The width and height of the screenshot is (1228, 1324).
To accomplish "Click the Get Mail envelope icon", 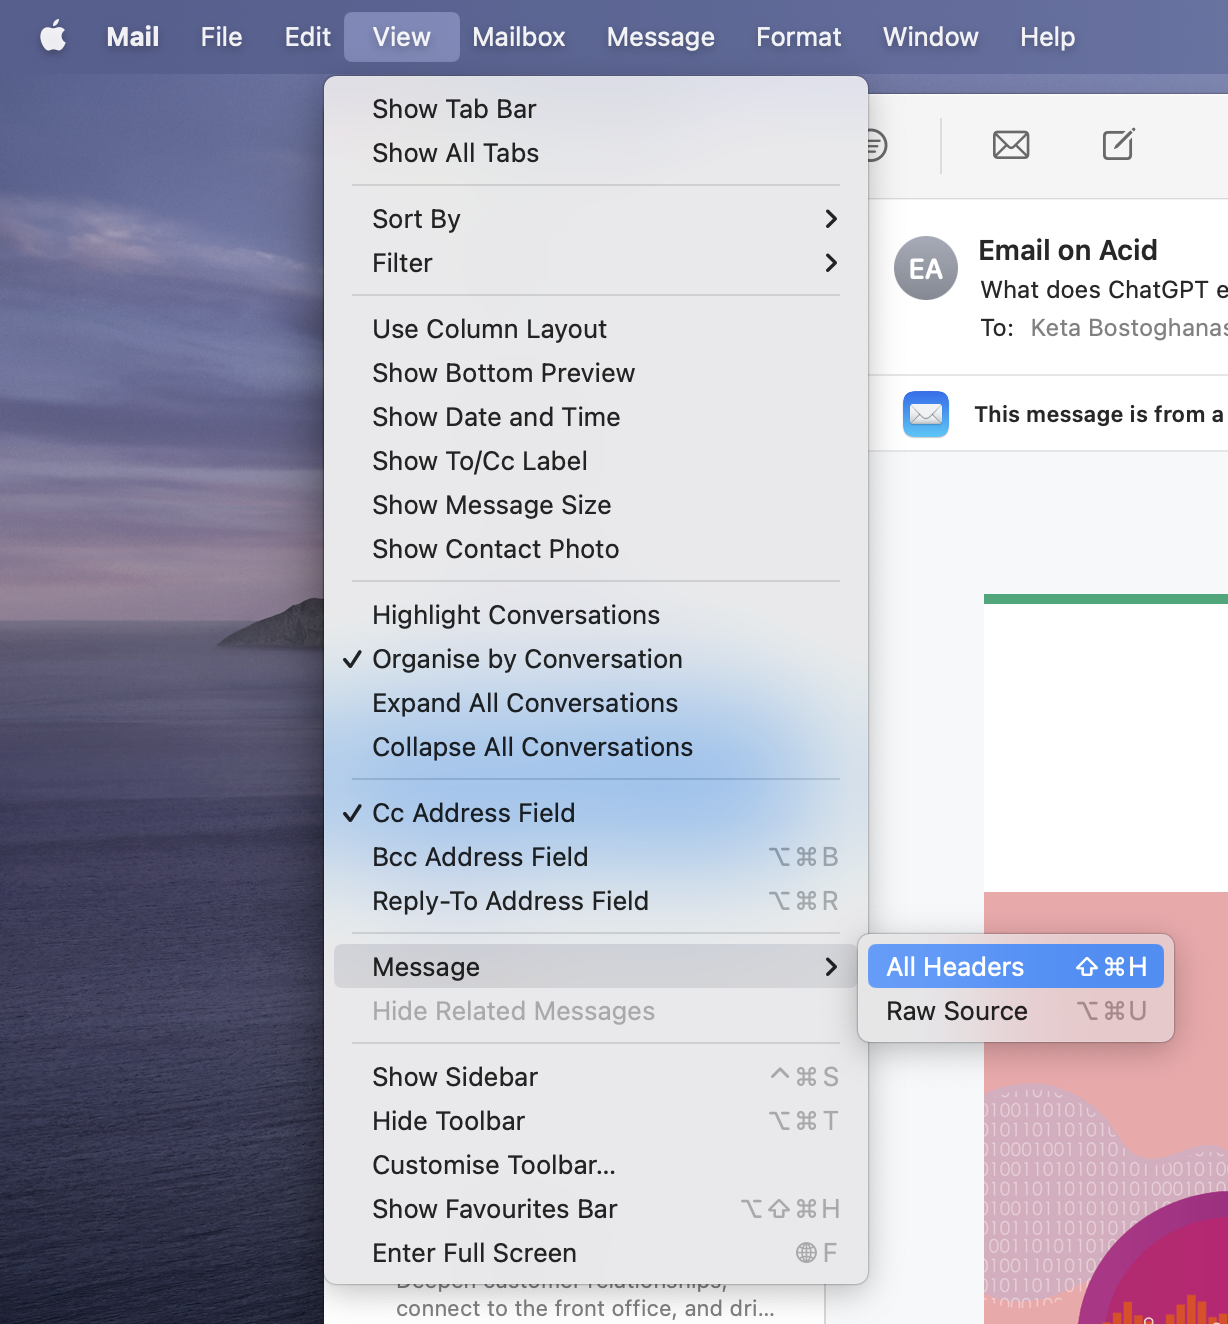I will (x=1010, y=145).
